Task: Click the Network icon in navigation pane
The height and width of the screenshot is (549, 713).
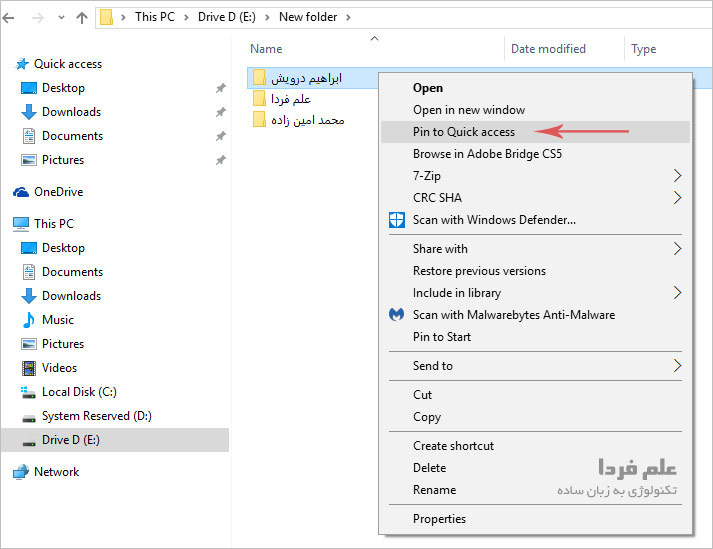Action: 21,472
